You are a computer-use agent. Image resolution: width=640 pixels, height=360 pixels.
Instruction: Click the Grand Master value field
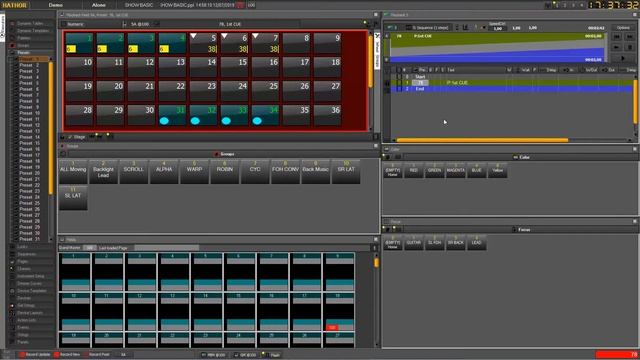[89, 248]
